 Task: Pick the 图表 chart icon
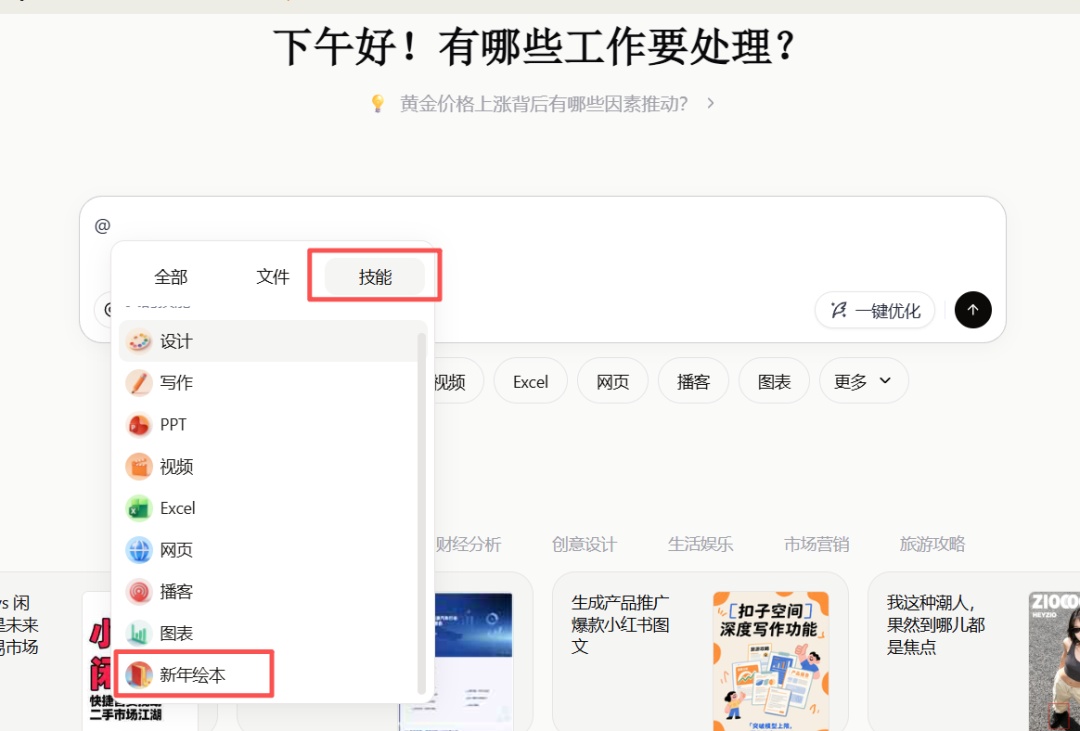pyautogui.click(x=139, y=633)
